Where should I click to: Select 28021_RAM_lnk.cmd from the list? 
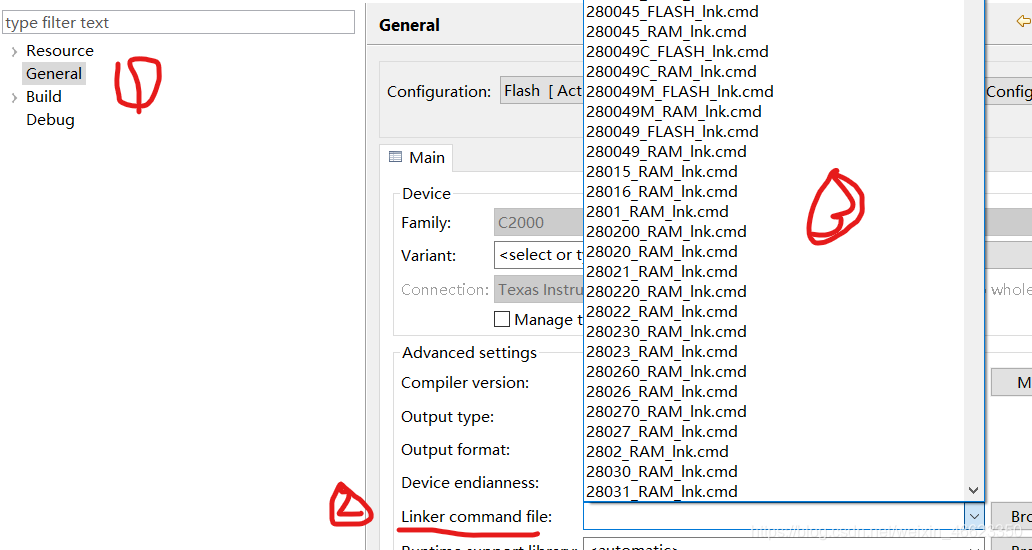pos(661,272)
